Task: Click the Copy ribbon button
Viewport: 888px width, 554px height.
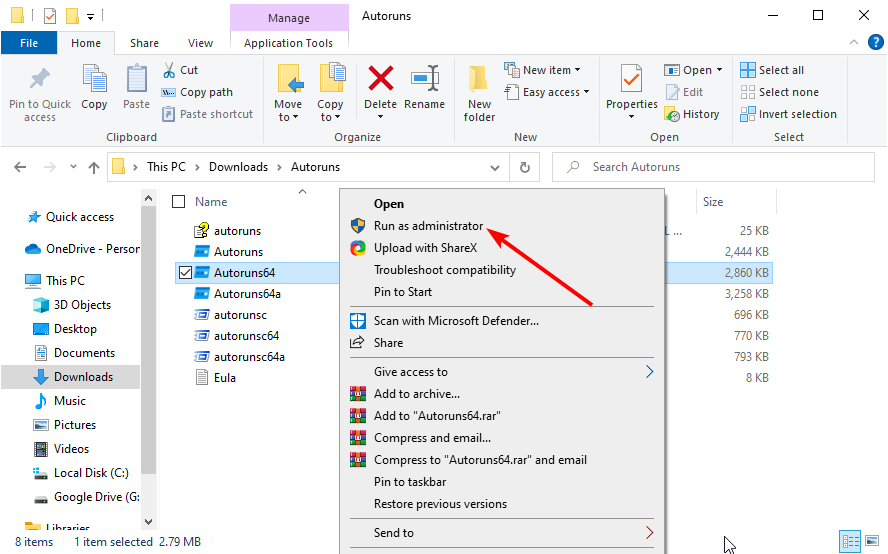Action: coord(94,87)
